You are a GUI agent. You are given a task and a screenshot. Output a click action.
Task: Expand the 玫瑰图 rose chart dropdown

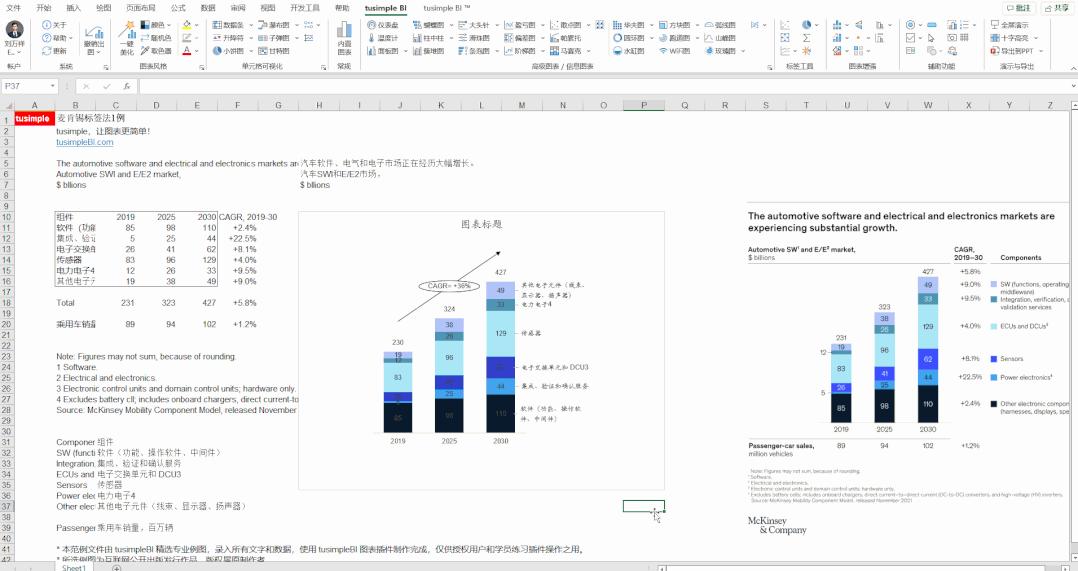pos(742,51)
